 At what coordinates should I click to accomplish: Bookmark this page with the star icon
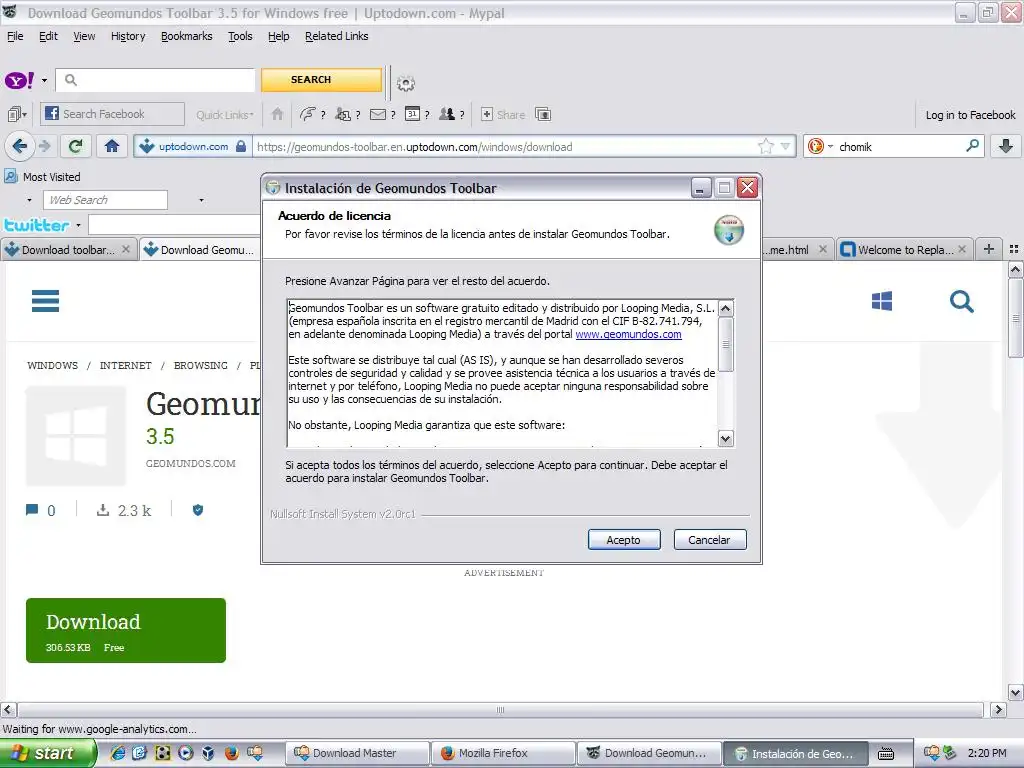click(765, 146)
